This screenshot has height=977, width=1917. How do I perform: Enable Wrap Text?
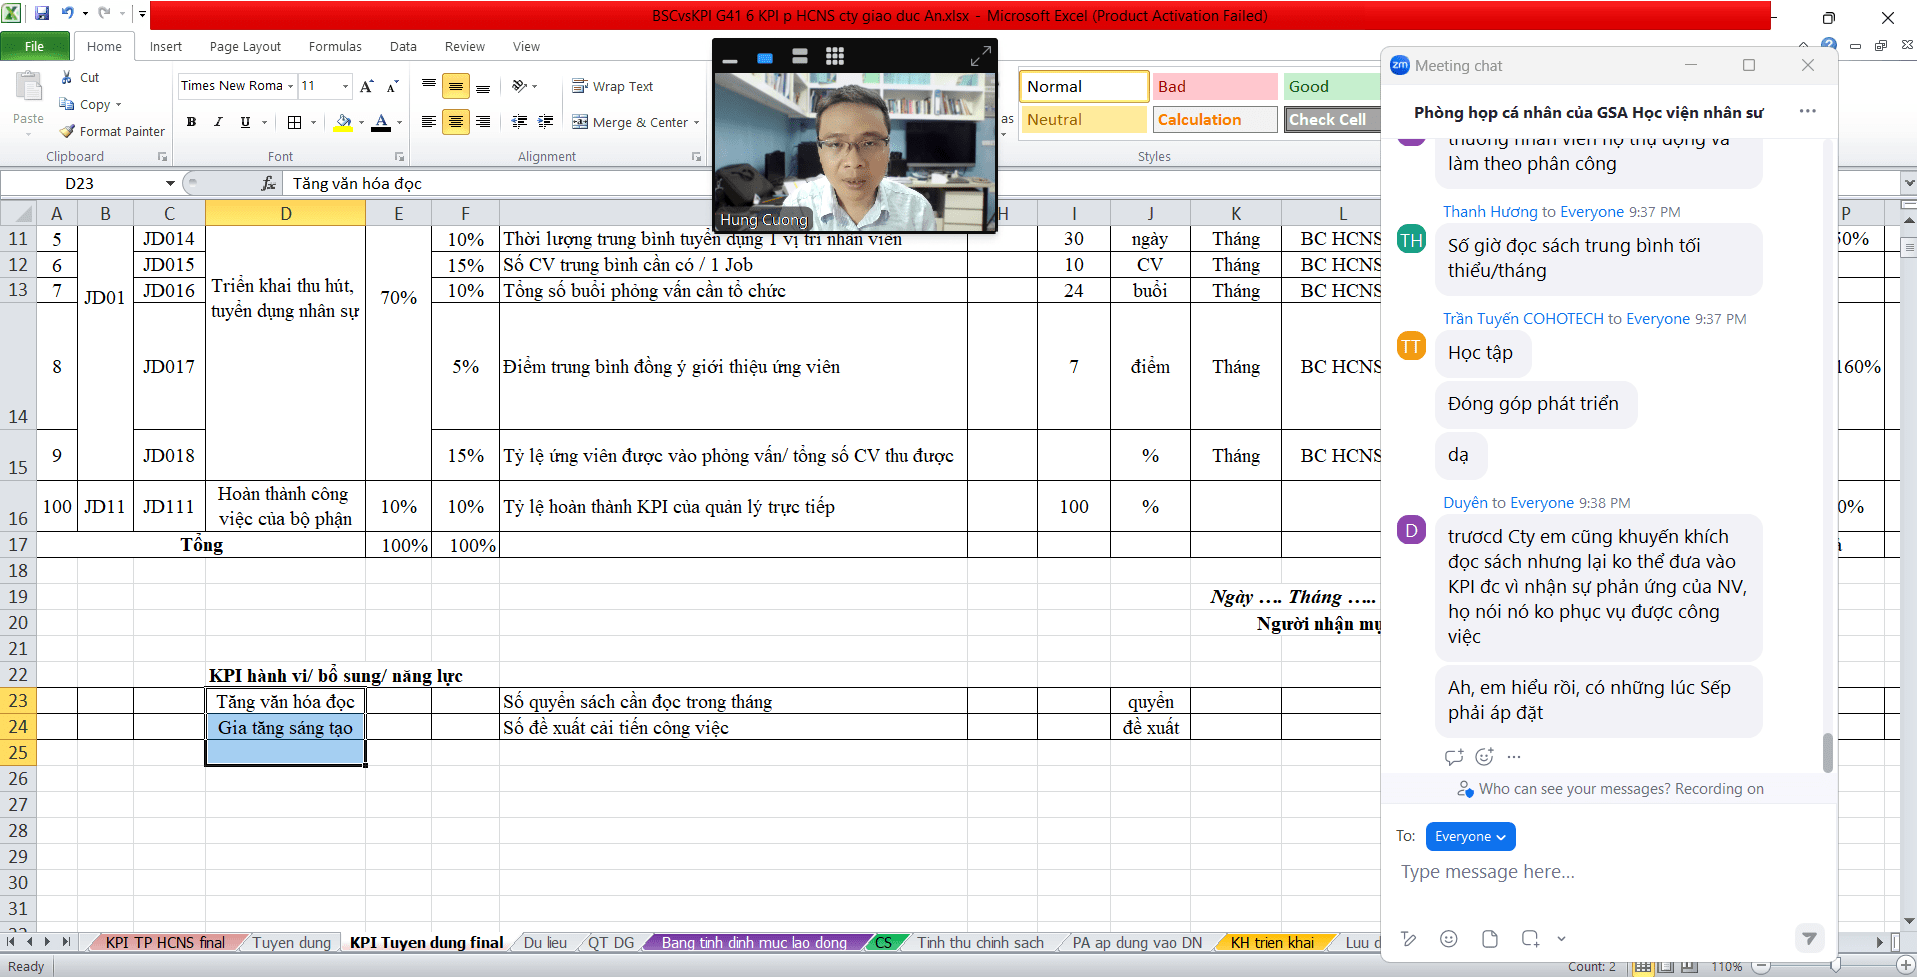(x=612, y=86)
